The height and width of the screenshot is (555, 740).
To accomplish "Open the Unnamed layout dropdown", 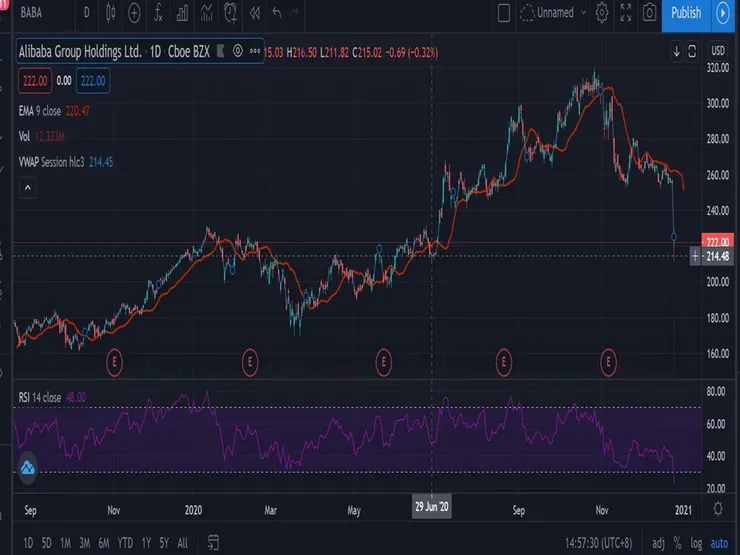I will click(x=553, y=13).
